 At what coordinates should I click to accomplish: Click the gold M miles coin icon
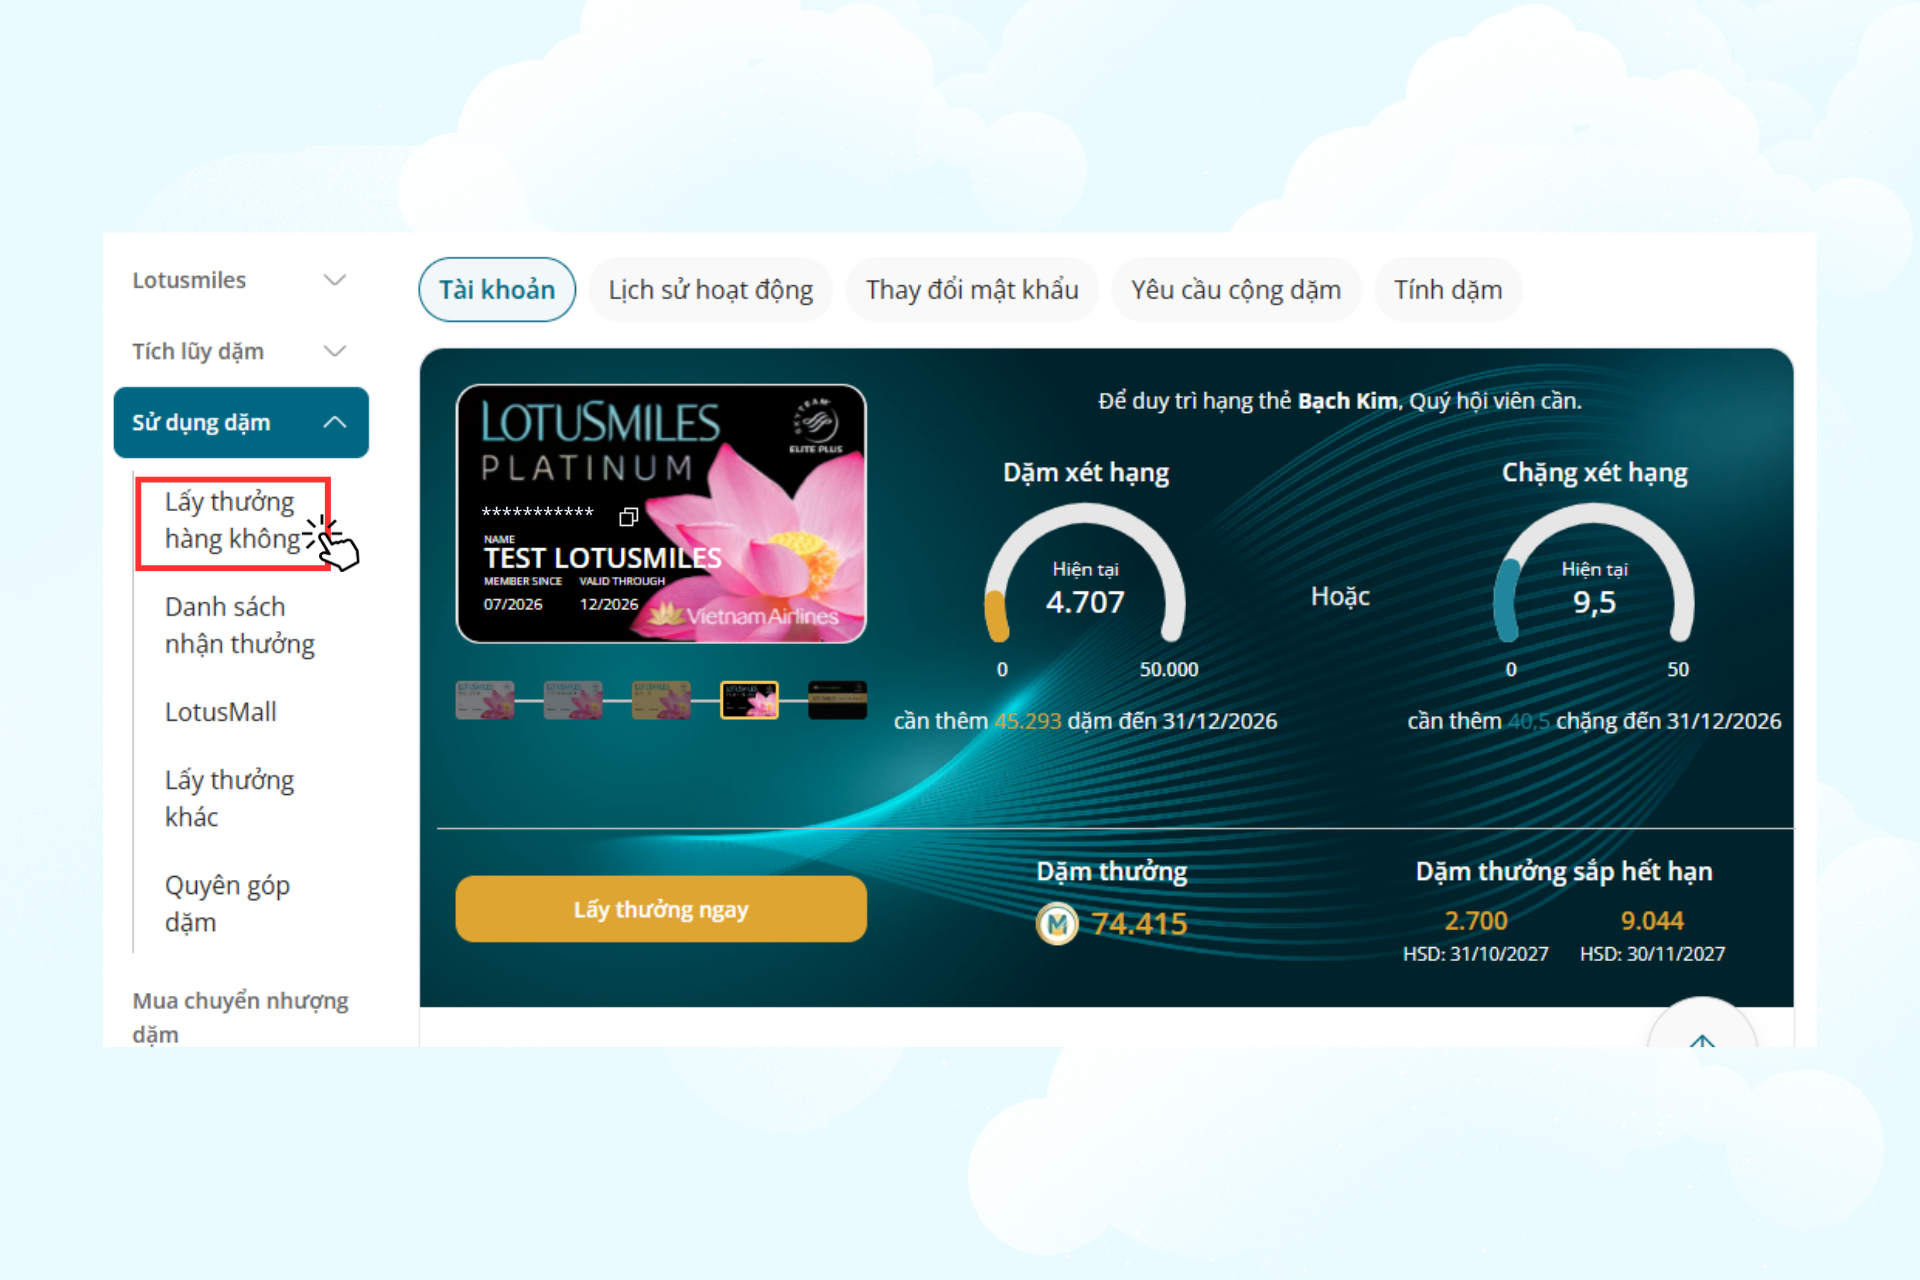(1057, 923)
